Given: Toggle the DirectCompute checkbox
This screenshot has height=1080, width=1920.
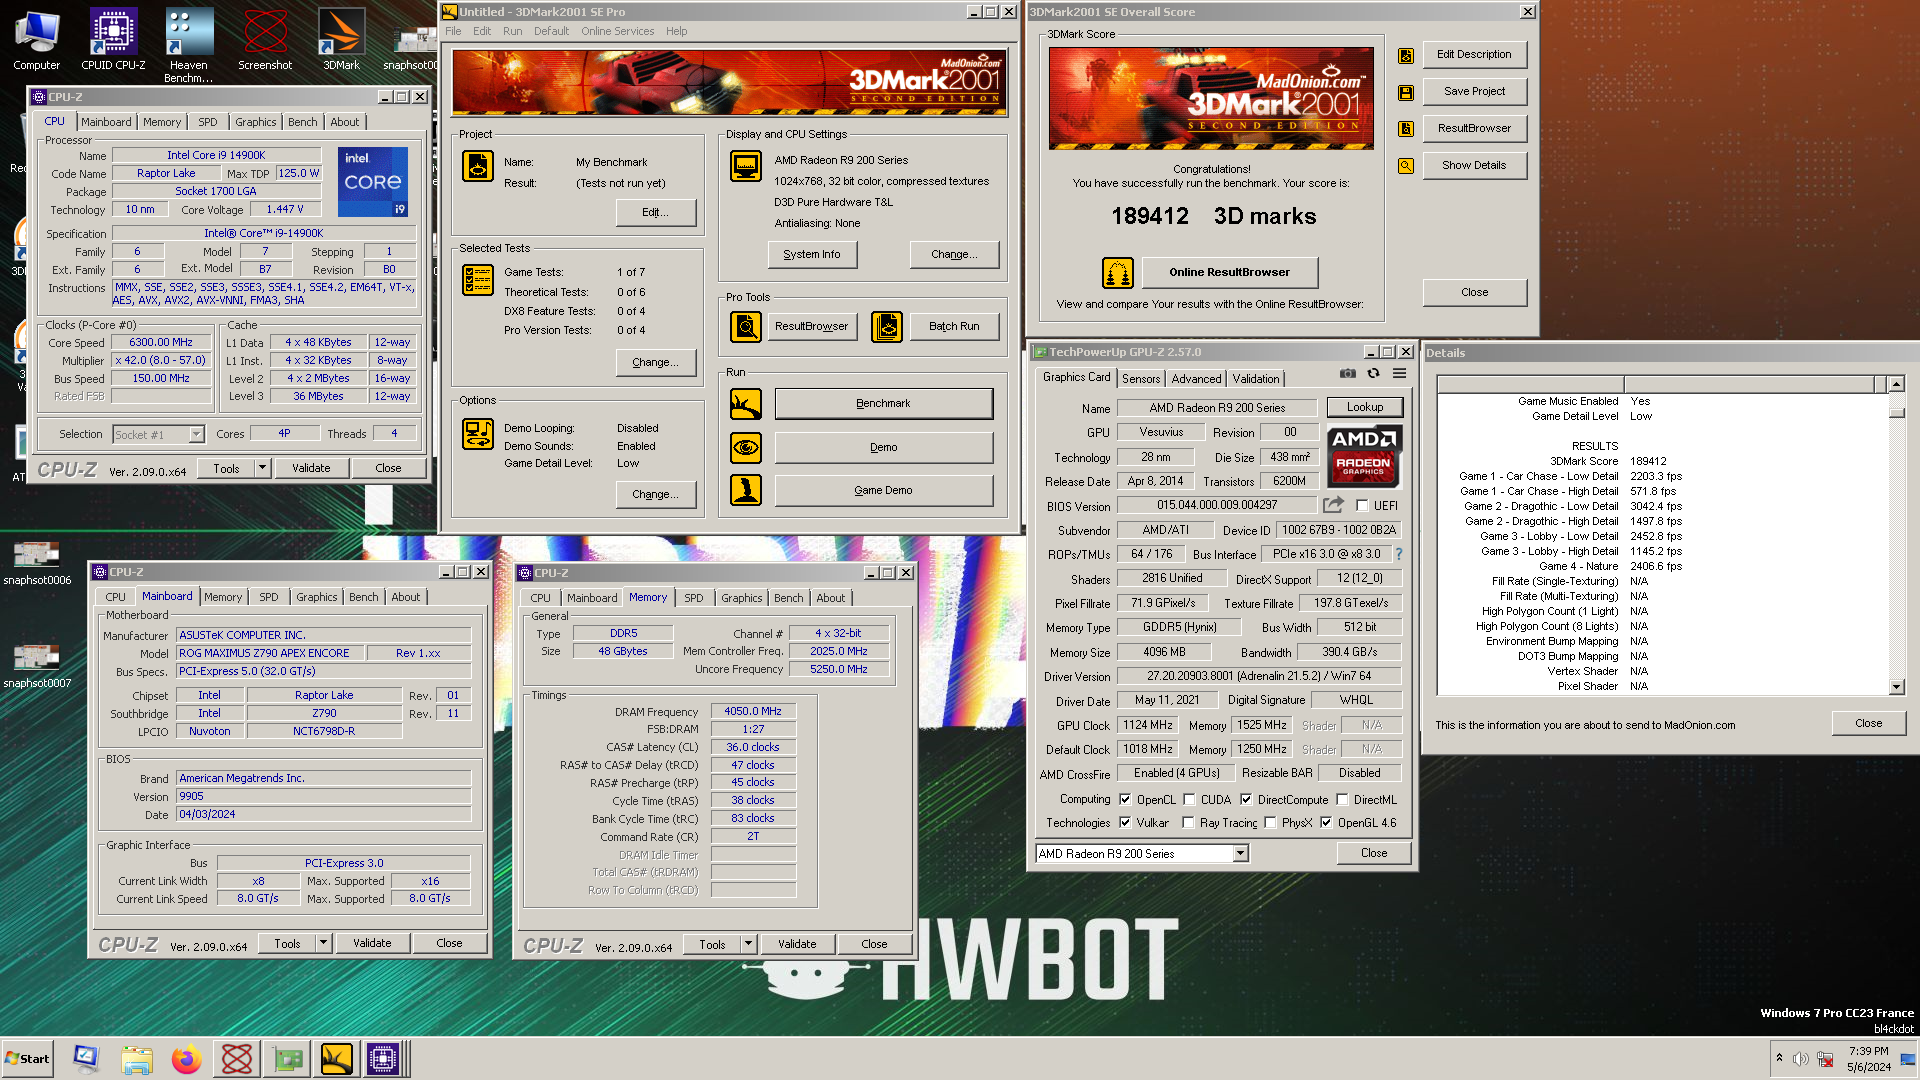Looking at the screenshot, I should click(x=1246, y=800).
